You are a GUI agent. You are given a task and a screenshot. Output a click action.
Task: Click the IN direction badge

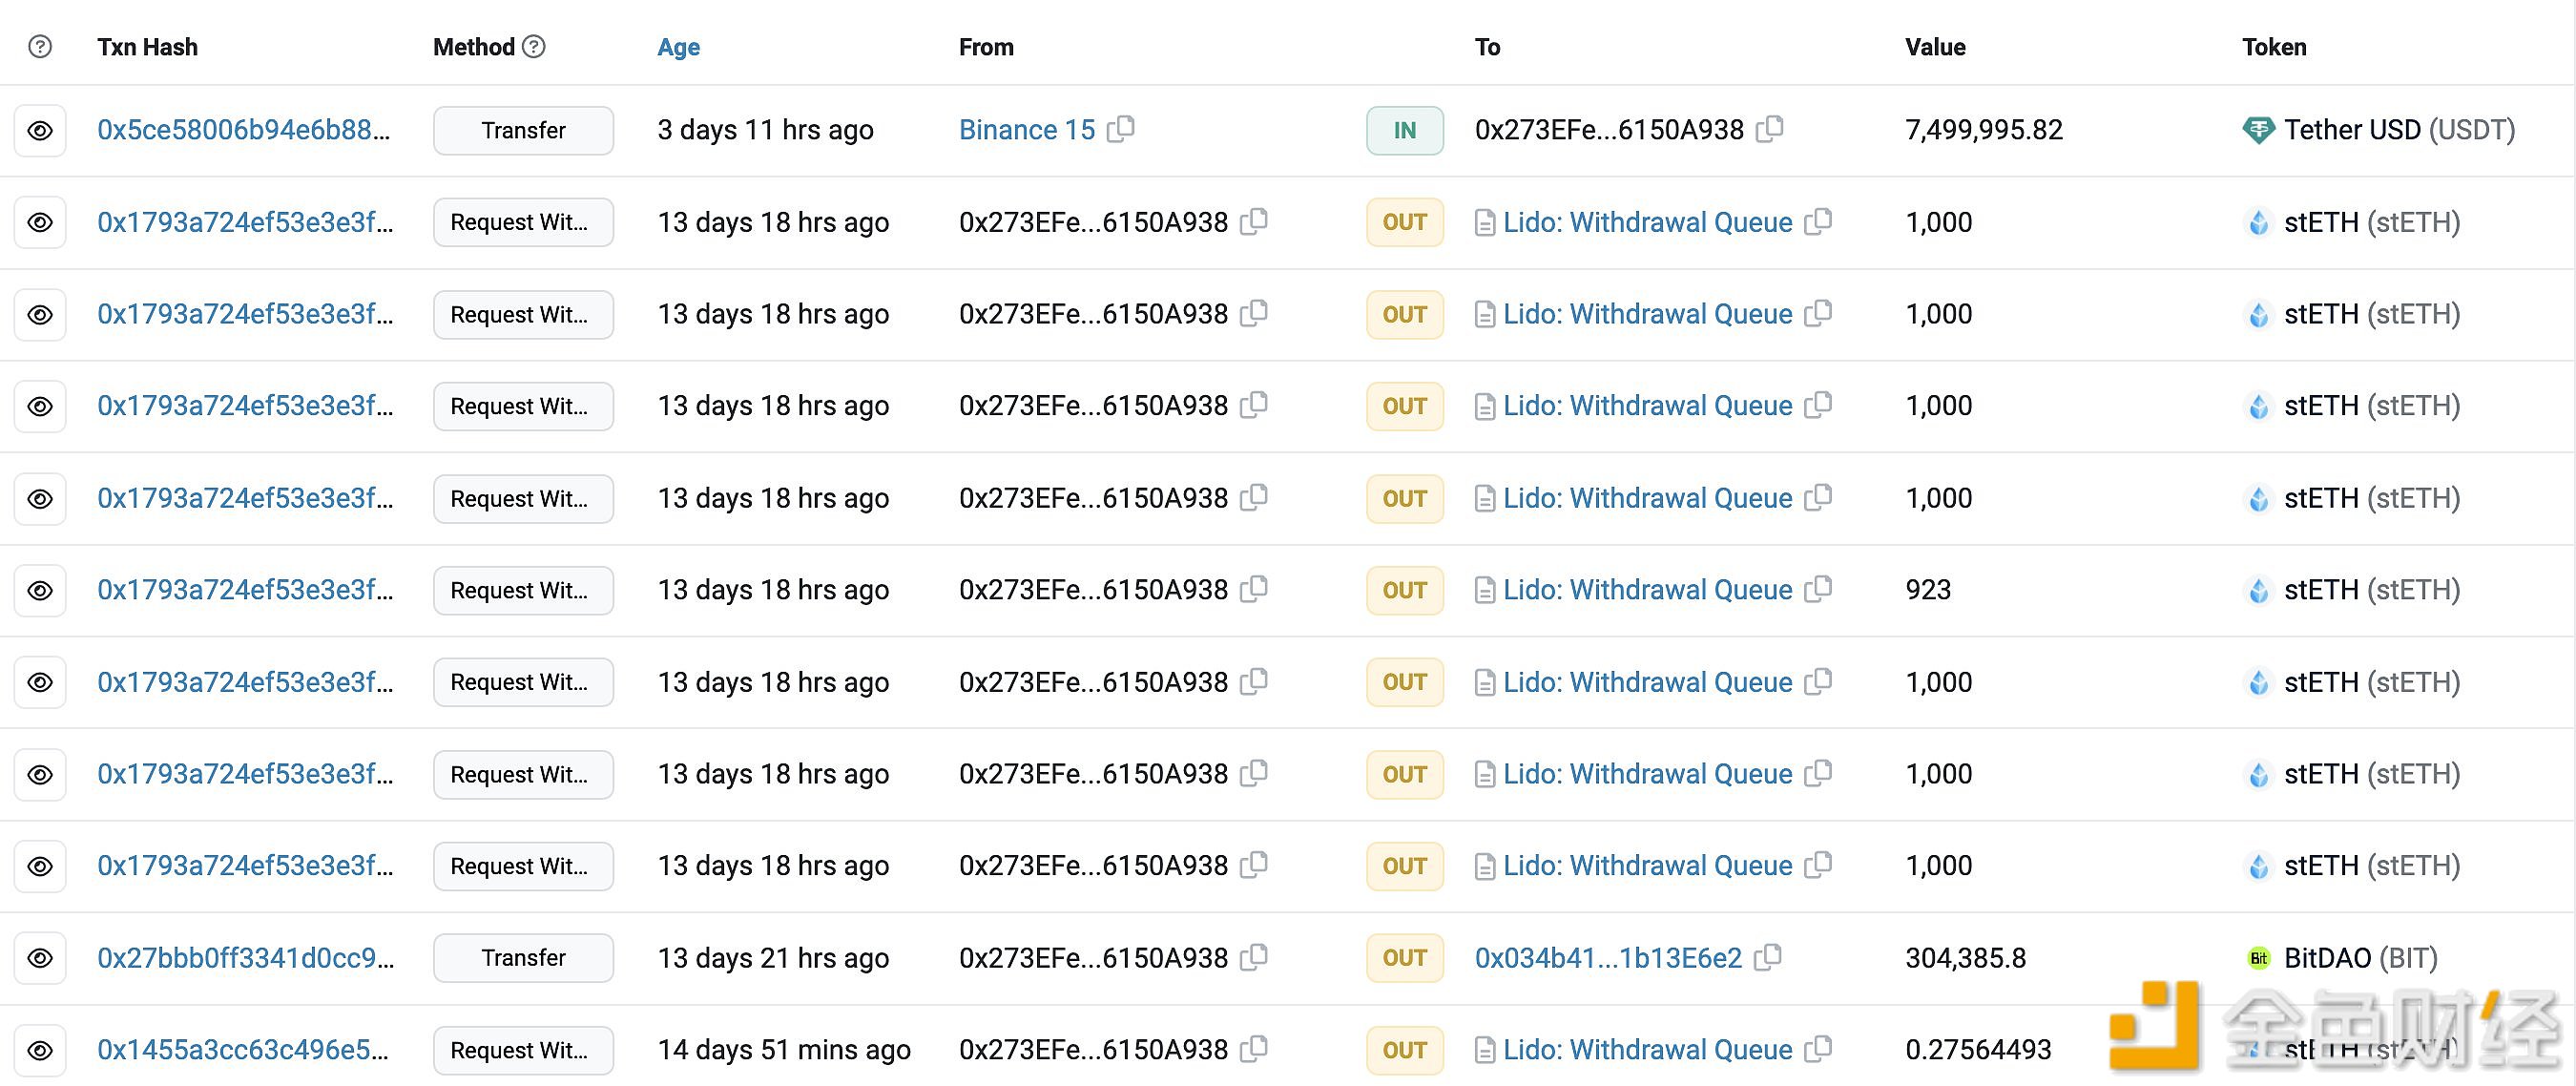coord(1404,130)
